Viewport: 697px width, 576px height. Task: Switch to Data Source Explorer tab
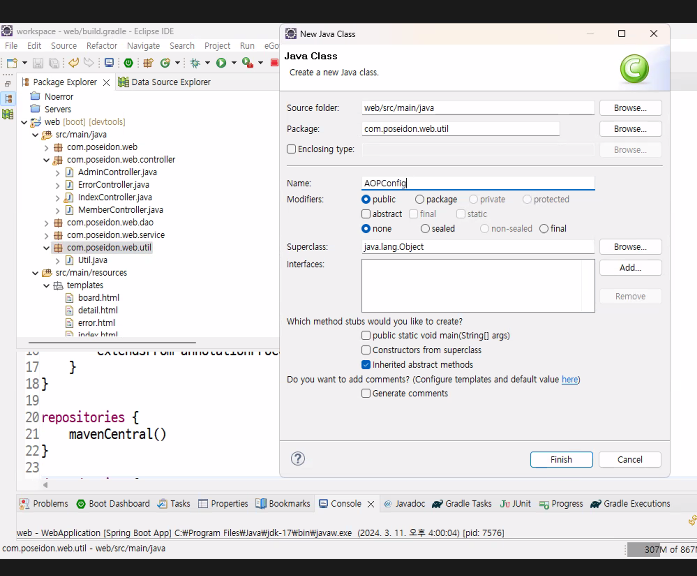pos(164,82)
